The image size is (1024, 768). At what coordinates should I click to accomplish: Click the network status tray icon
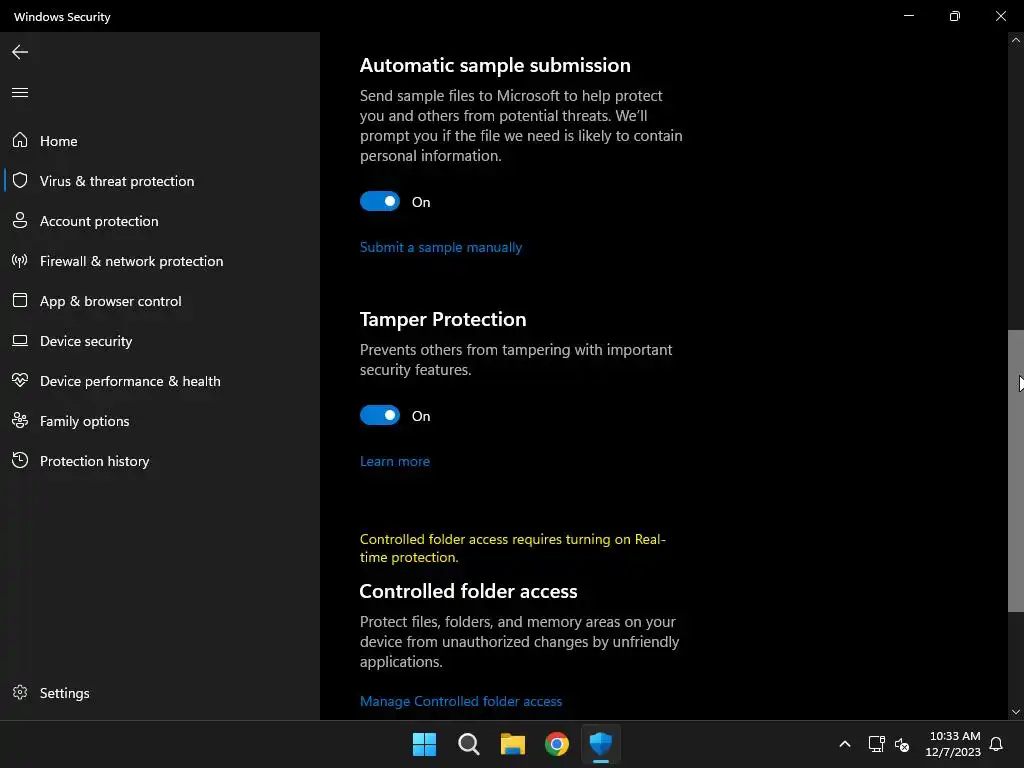[x=876, y=744]
